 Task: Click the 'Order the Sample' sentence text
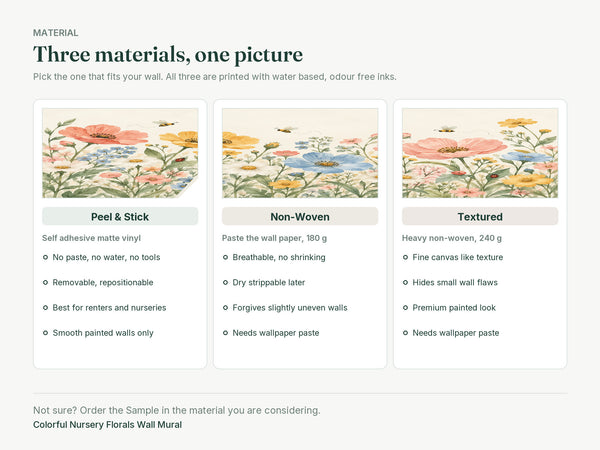click(177, 410)
